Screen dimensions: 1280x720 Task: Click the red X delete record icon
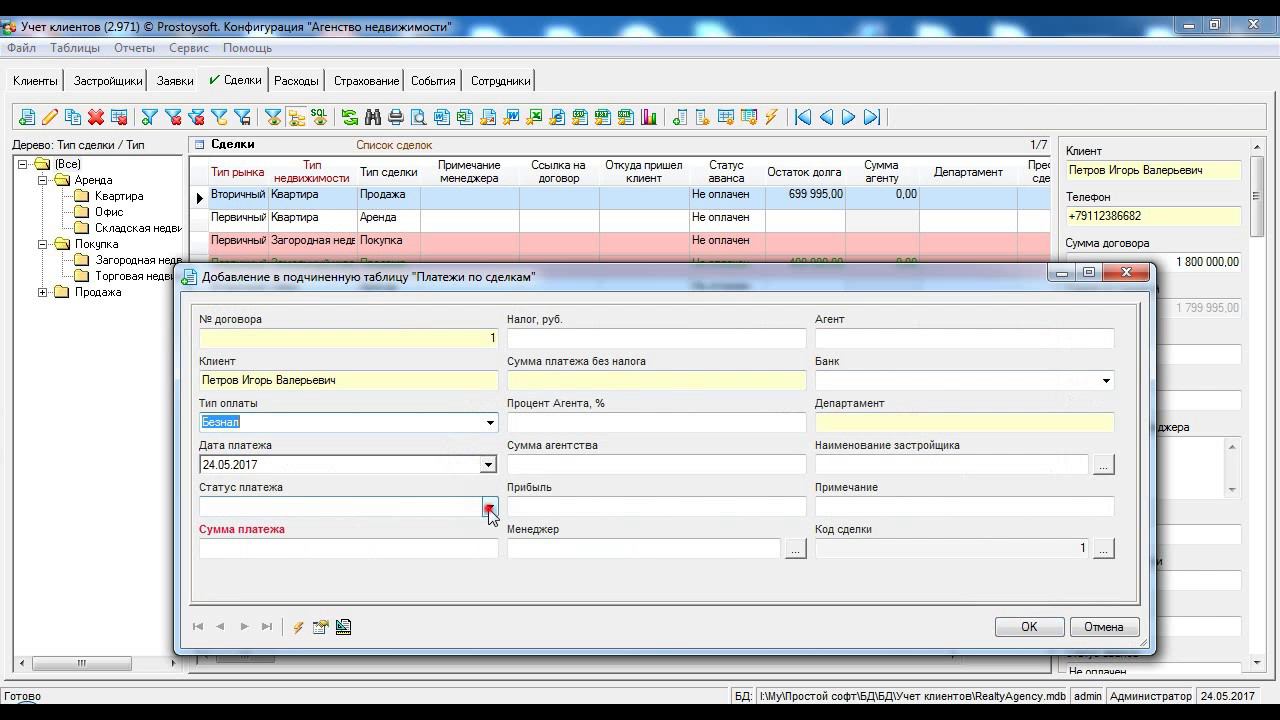[96, 117]
